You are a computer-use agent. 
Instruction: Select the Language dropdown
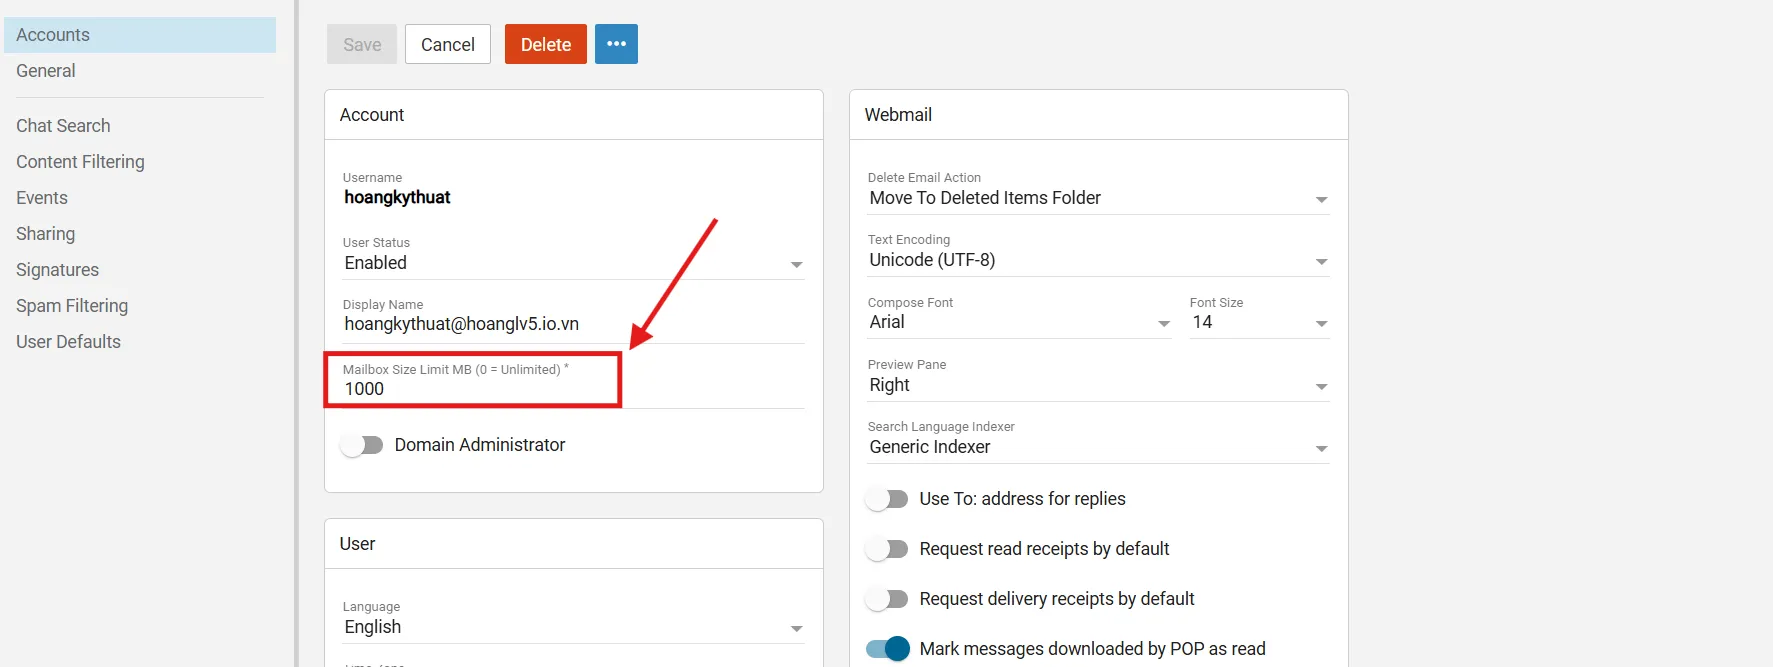[572, 627]
